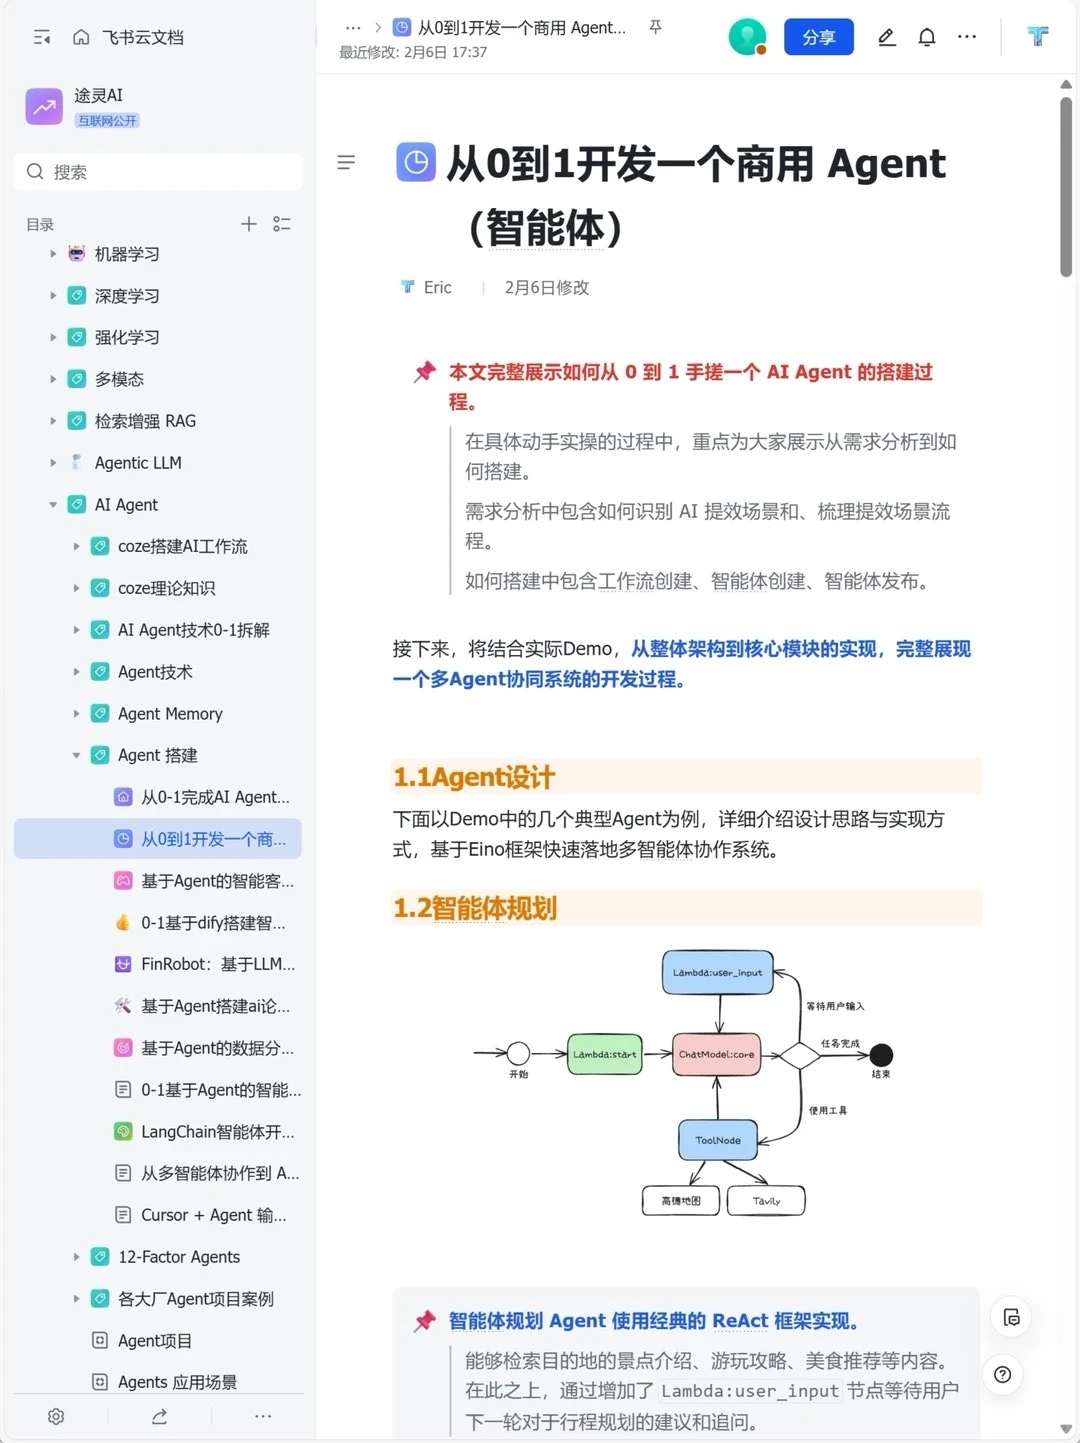The height and width of the screenshot is (1443, 1080).
Task: Click the vertical document scrollbar thumb
Action: tap(1066, 186)
